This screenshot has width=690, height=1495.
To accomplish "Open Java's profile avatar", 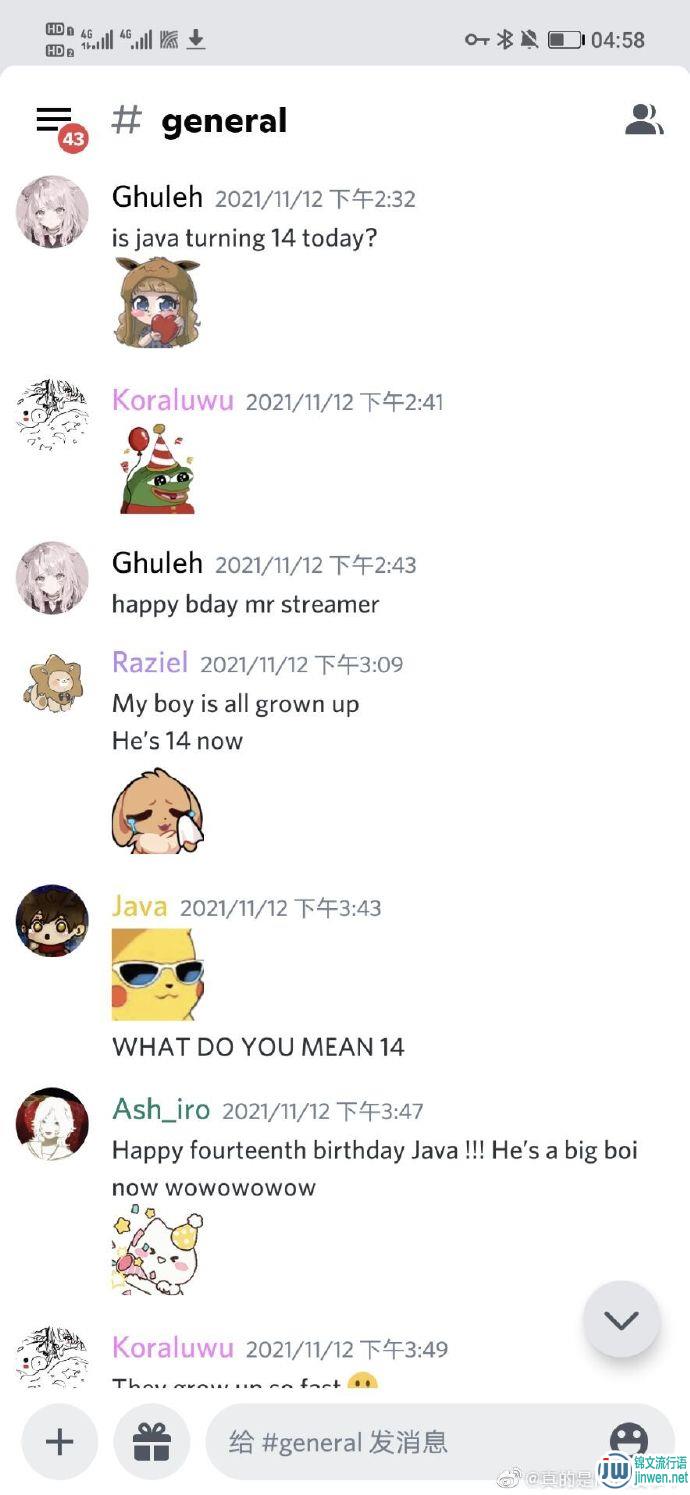I will click(52, 921).
